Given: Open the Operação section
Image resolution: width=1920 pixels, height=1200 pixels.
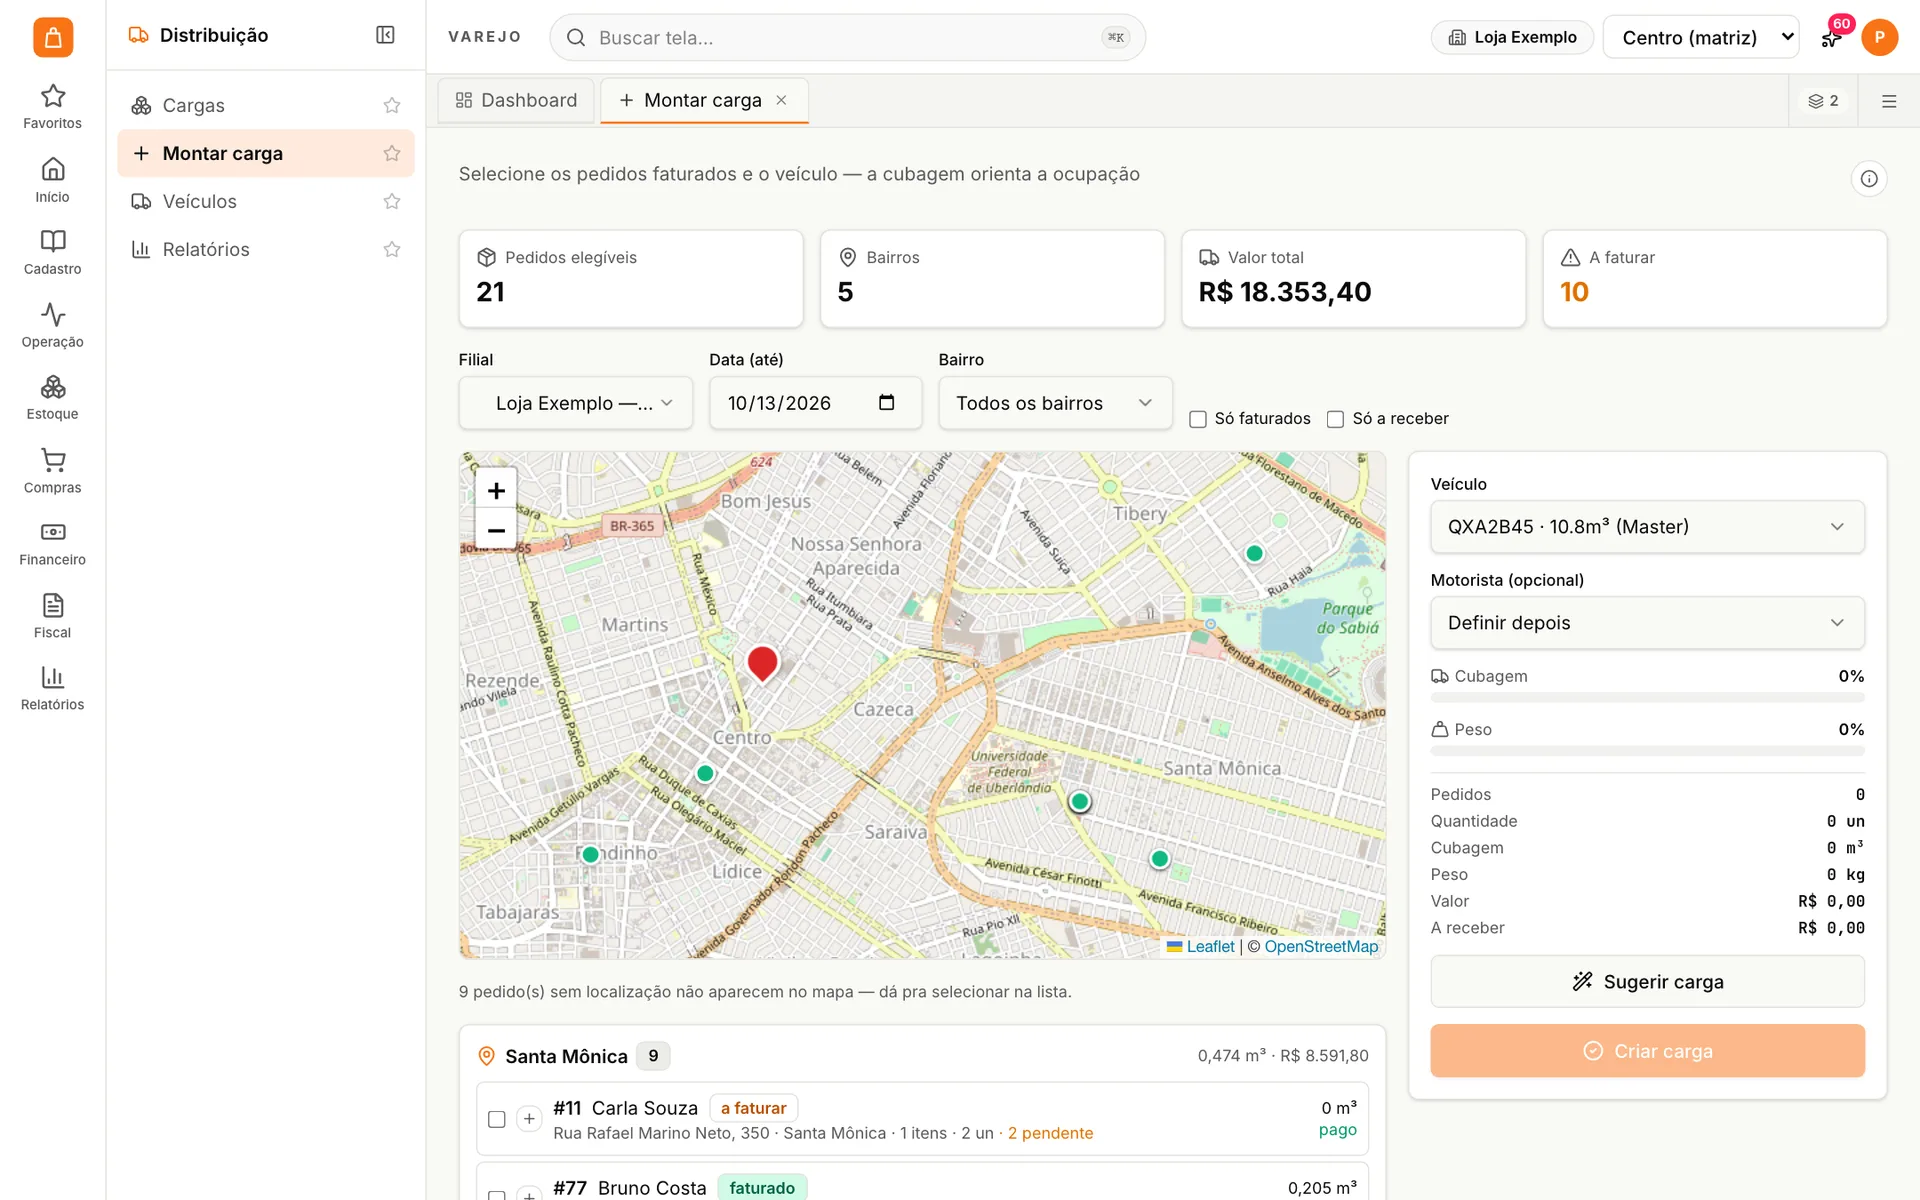Looking at the screenshot, I should click(x=52, y=325).
